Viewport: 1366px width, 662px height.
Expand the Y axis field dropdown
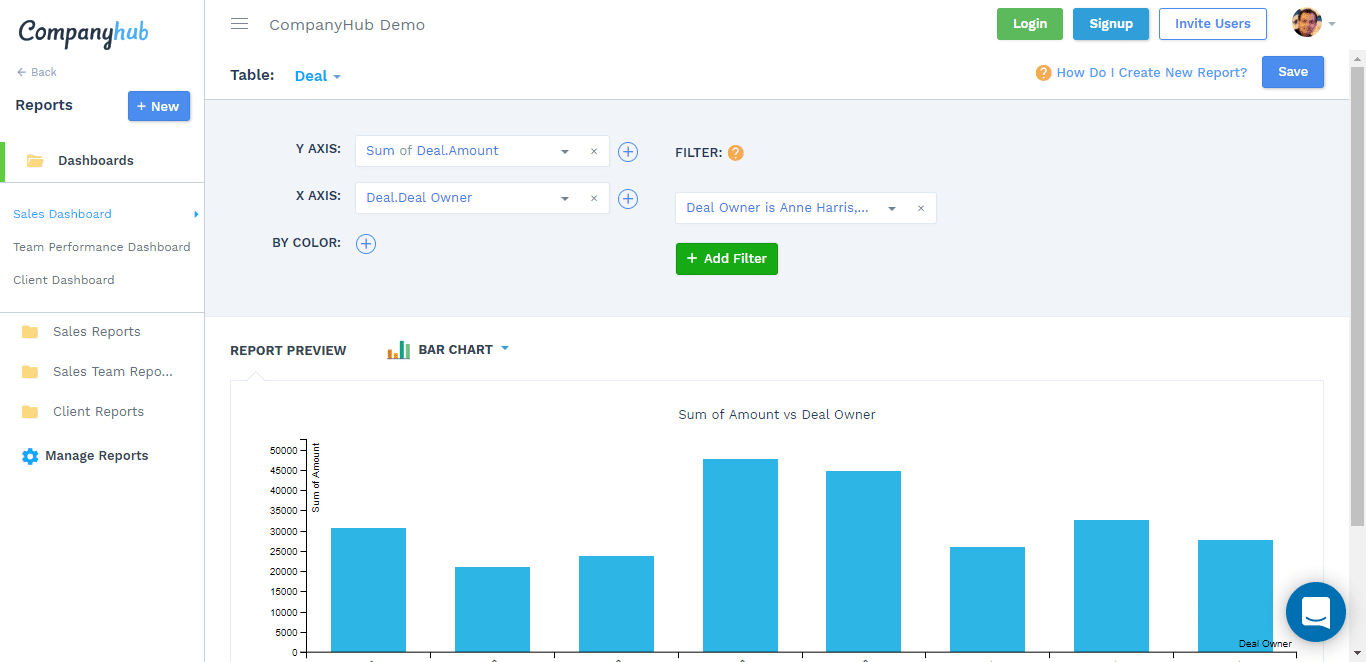pyautogui.click(x=565, y=152)
